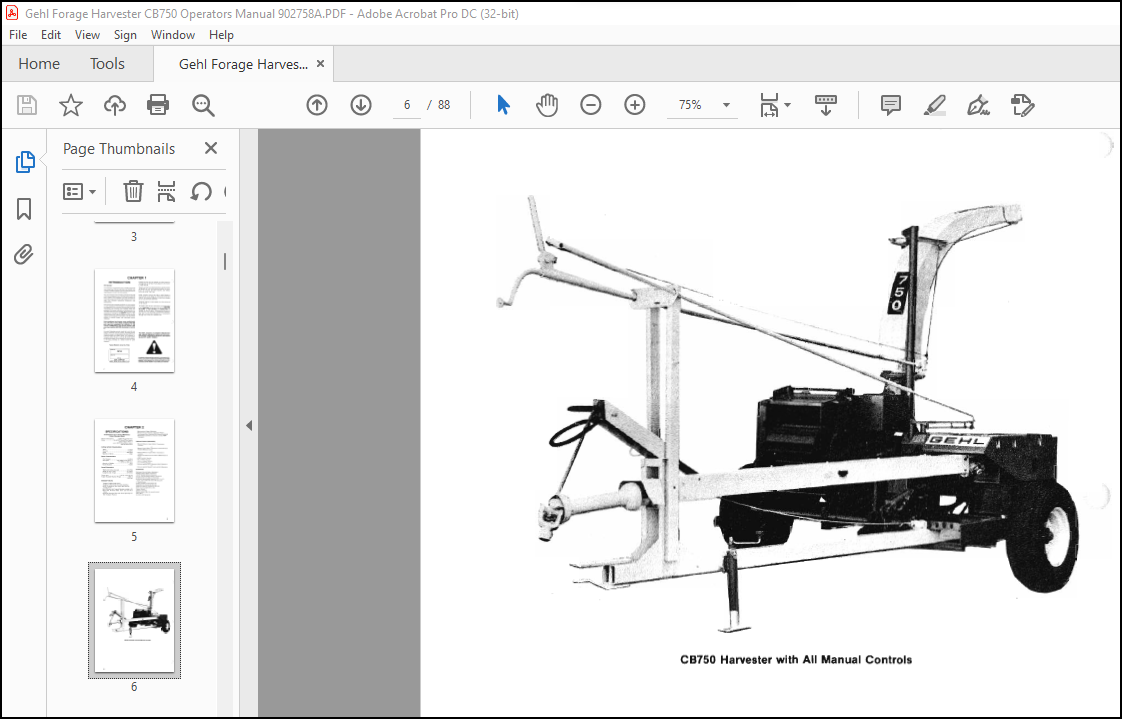Image resolution: width=1122 pixels, height=719 pixels.
Task: Open the zoom level dropdown arrow
Action: [726, 105]
